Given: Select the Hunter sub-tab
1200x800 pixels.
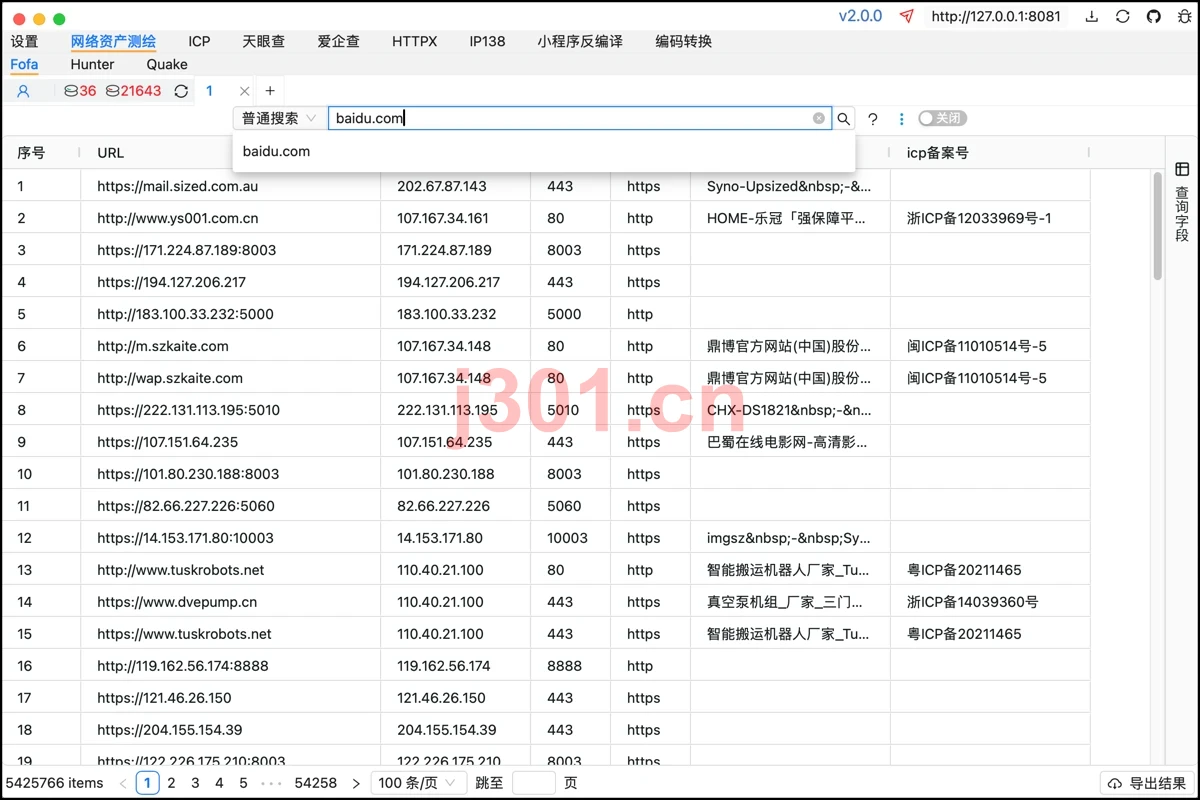Looking at the screenshot, I should 92,64.
